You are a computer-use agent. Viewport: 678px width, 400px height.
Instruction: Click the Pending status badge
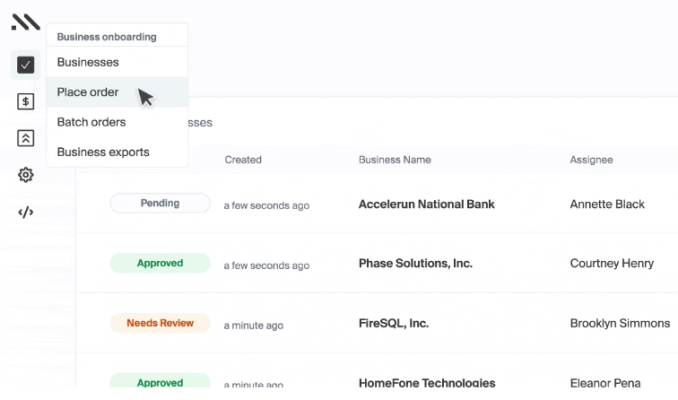[160, 203]
